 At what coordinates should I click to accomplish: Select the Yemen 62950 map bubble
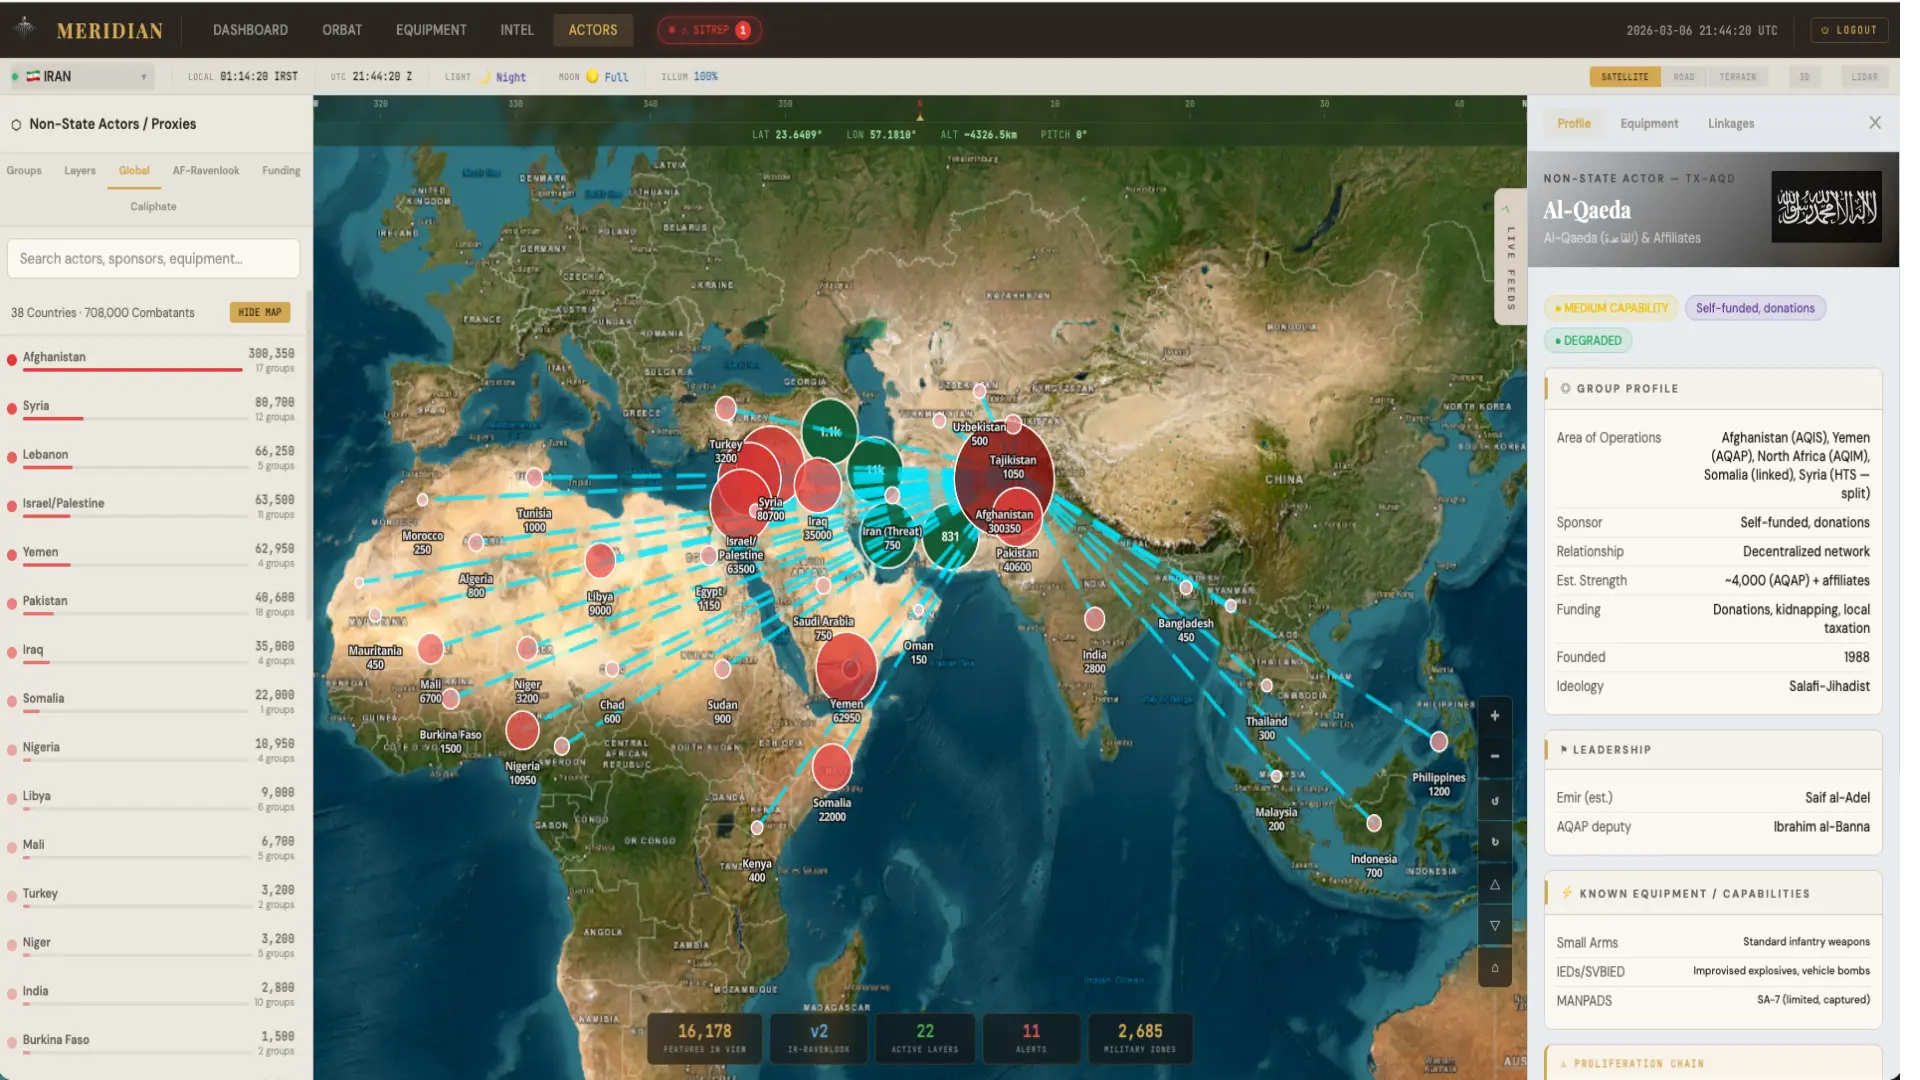846,668
